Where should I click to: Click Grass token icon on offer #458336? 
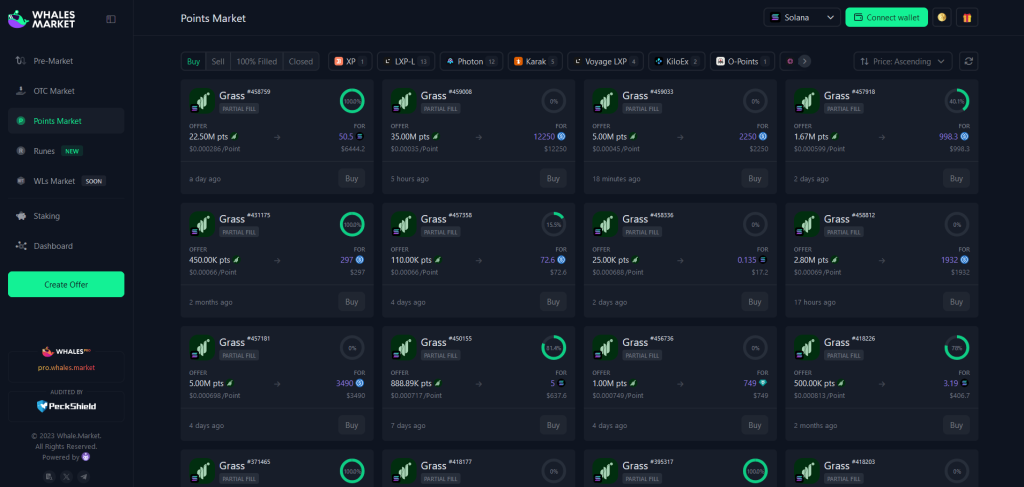[605, 224]
